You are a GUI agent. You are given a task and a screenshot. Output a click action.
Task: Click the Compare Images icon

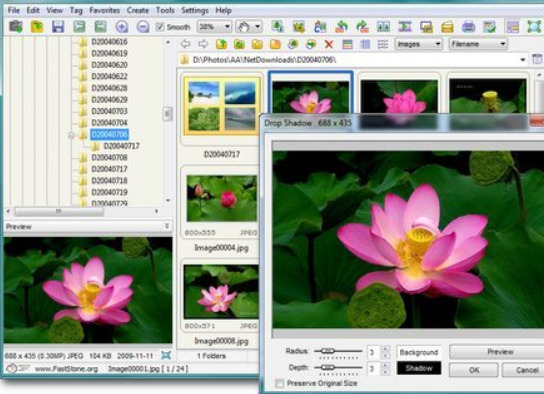(383, 26)
